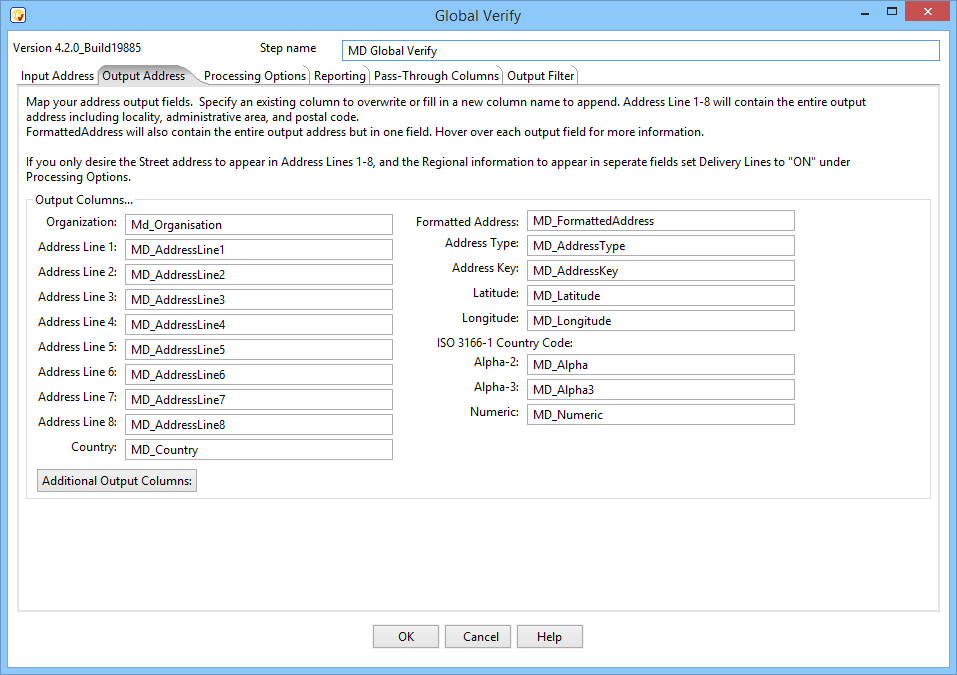Open the Output Filter tab
The width and height of the screenshot is (957, 675).
pyautogui.click(x=540, y=76)
